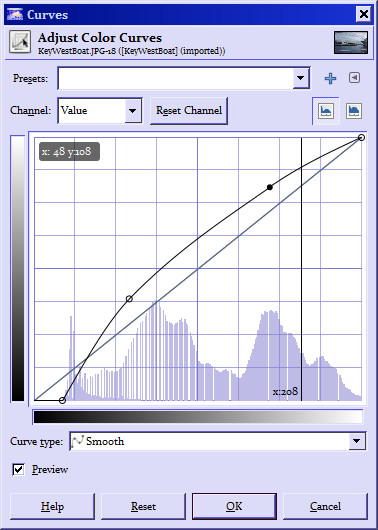Click the add preset plus icon
The width and height of the screenshot is (378, 530).
(330, 78)
